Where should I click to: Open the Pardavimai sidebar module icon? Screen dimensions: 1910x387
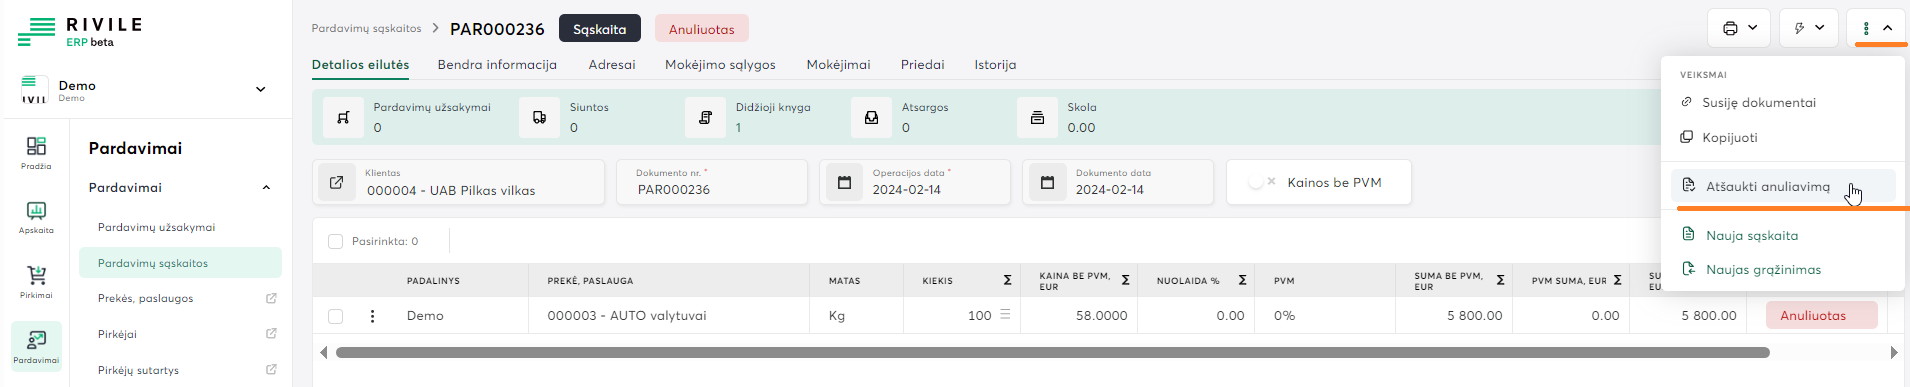click(x=36, y=345)
